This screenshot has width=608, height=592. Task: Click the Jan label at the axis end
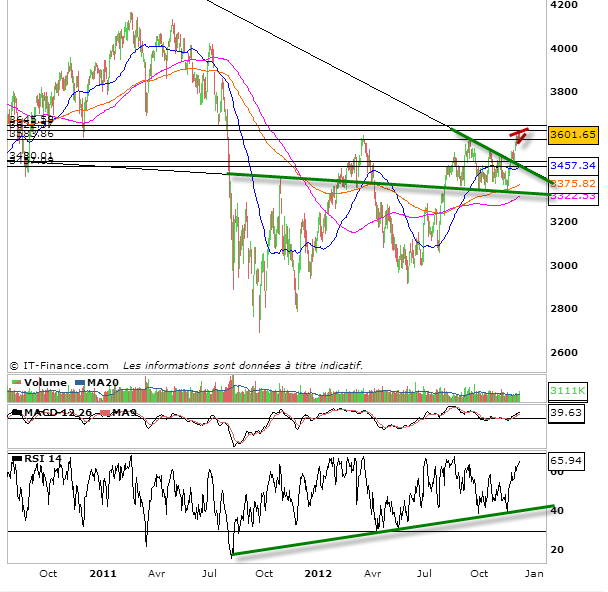coord(533,575)
